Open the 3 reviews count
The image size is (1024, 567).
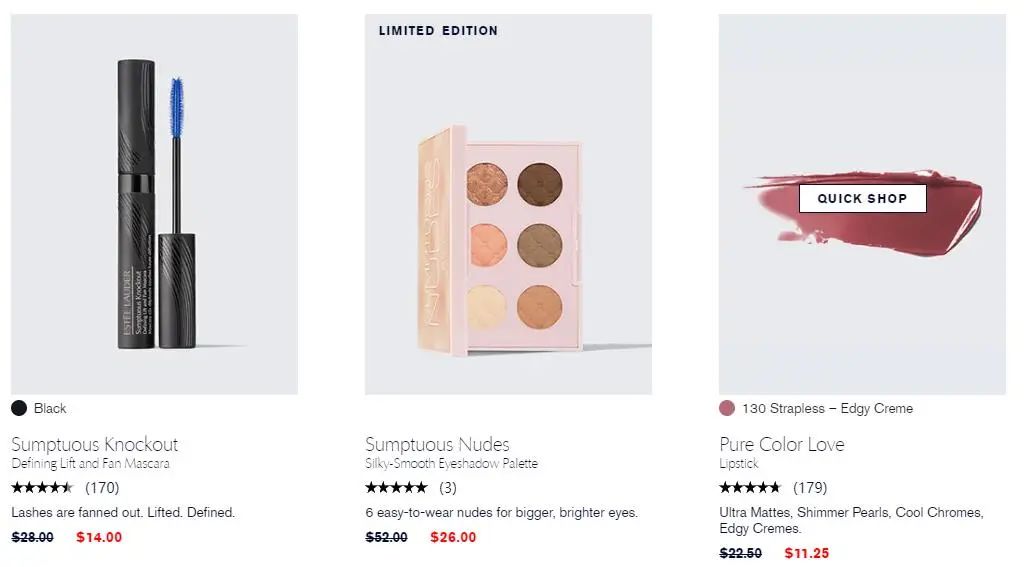pyautogui.click(x=448, y=487)
